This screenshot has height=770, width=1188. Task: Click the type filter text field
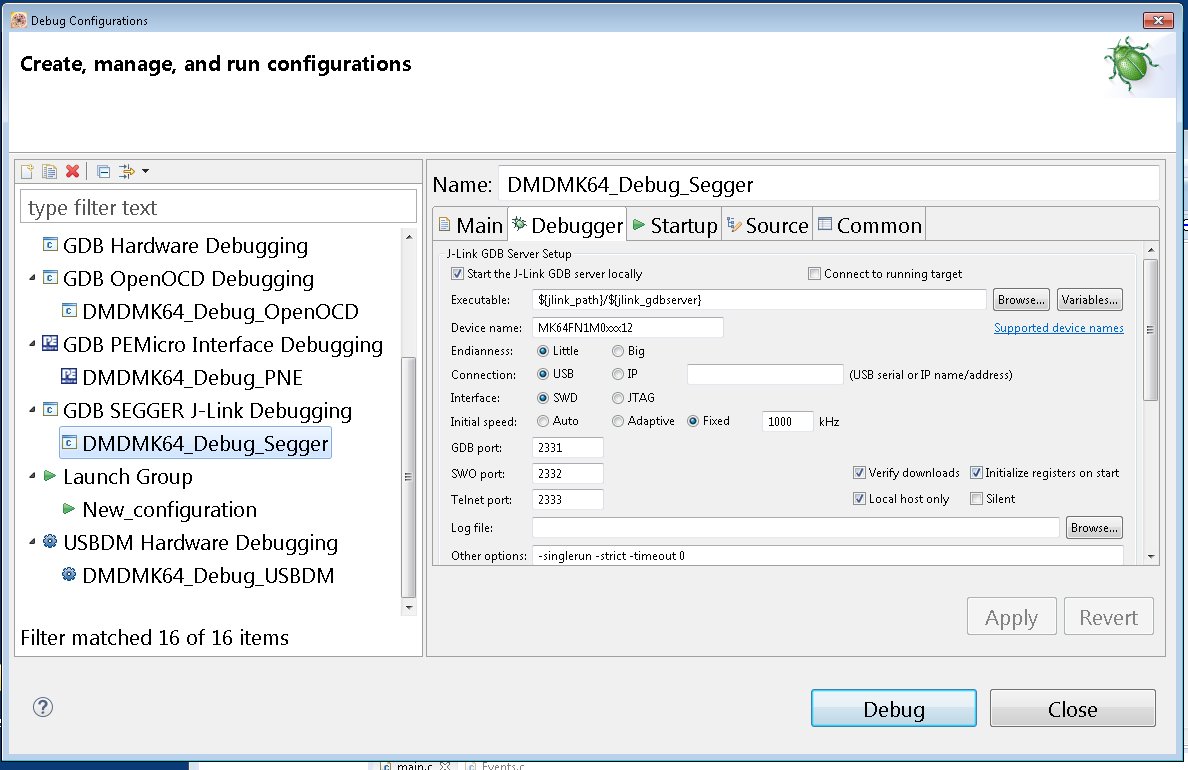218,207
